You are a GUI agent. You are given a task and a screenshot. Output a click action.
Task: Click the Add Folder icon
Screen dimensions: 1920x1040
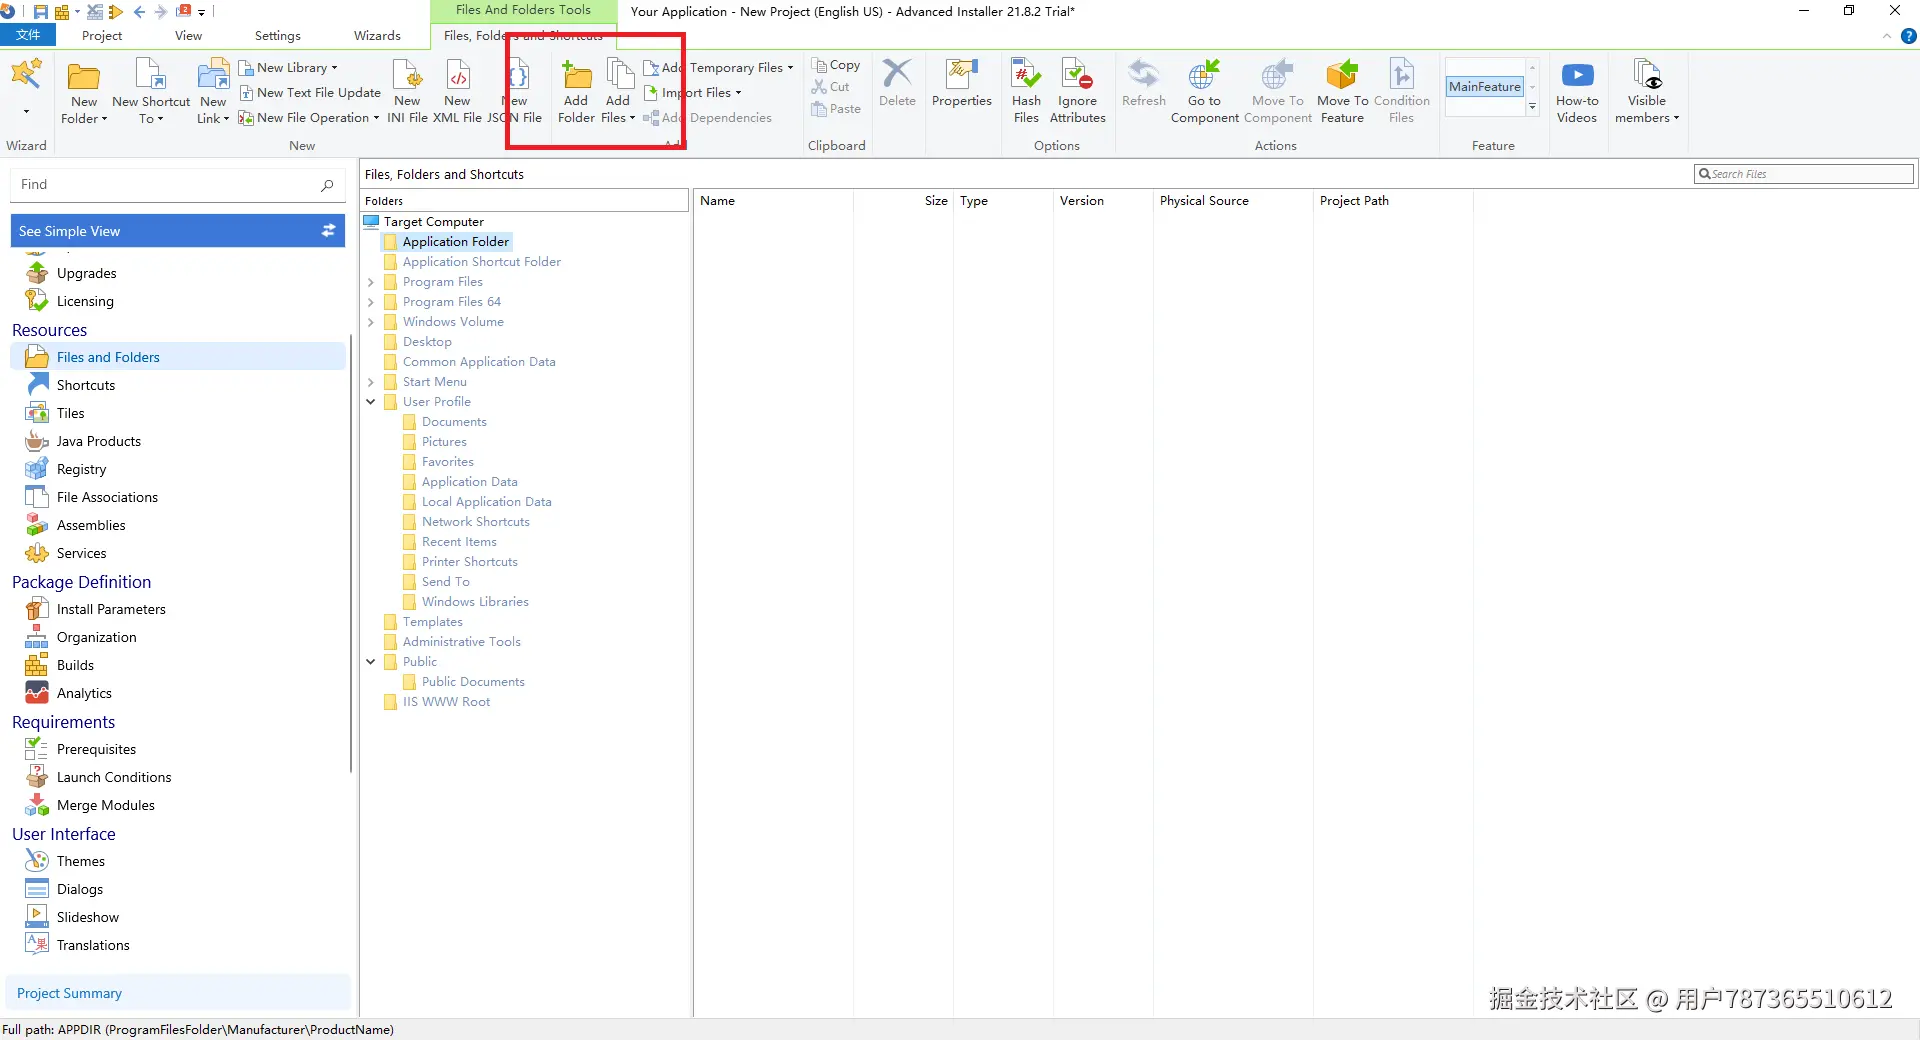(576, 91)
